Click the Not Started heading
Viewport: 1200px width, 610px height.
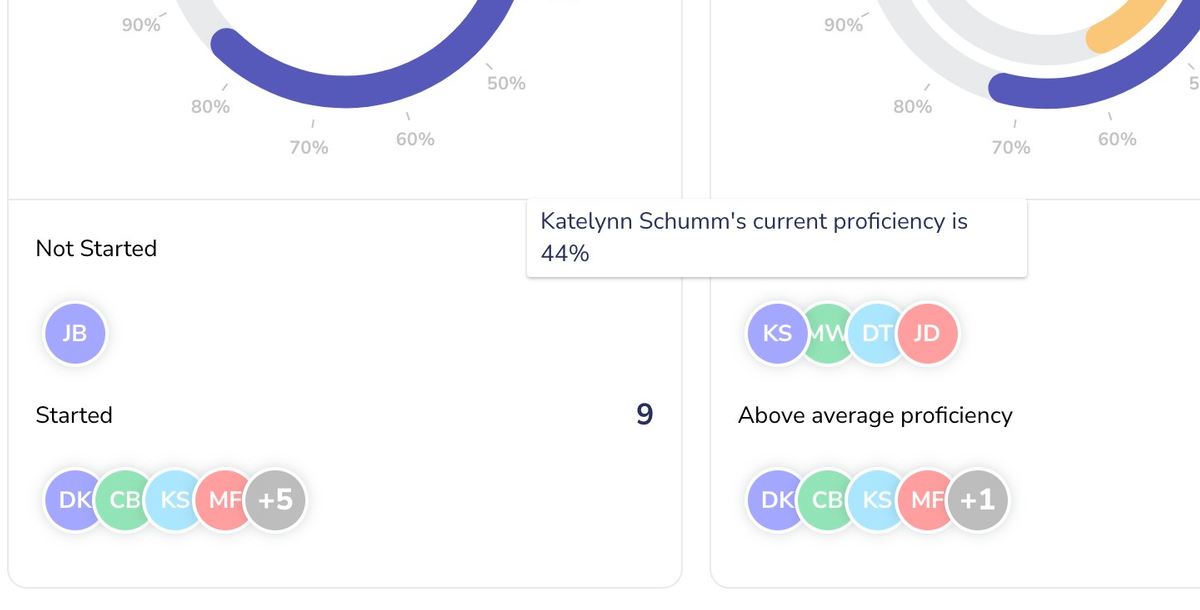click(96, 248)
